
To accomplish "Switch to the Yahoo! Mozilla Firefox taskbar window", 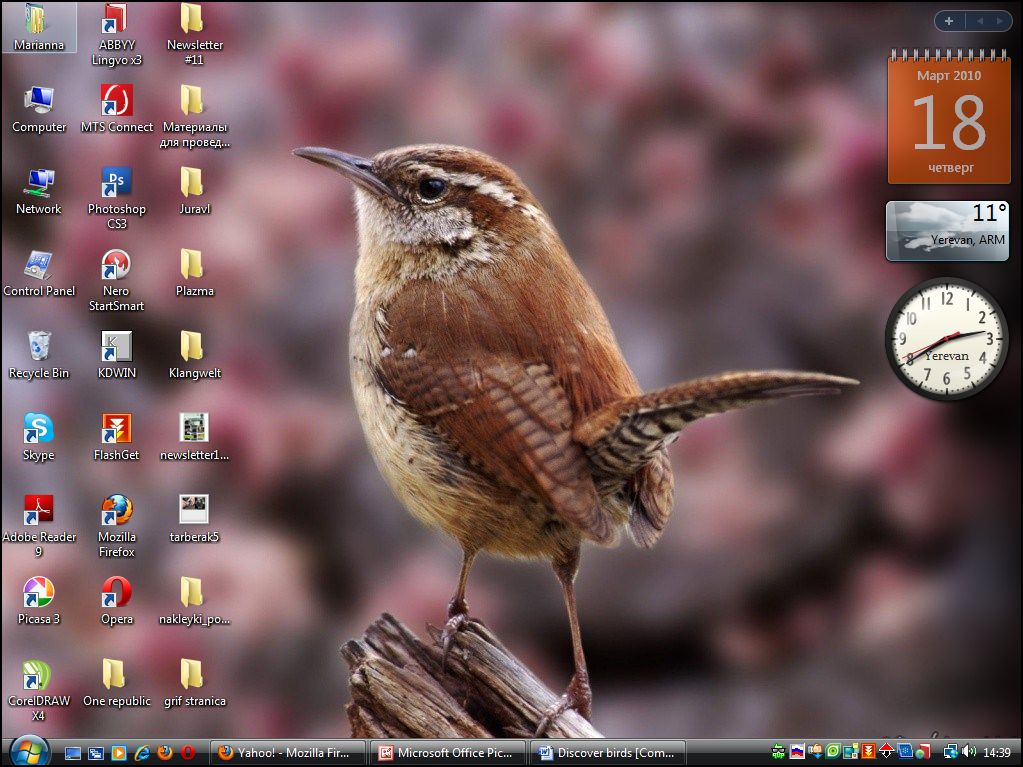I will tap(288, 752).
